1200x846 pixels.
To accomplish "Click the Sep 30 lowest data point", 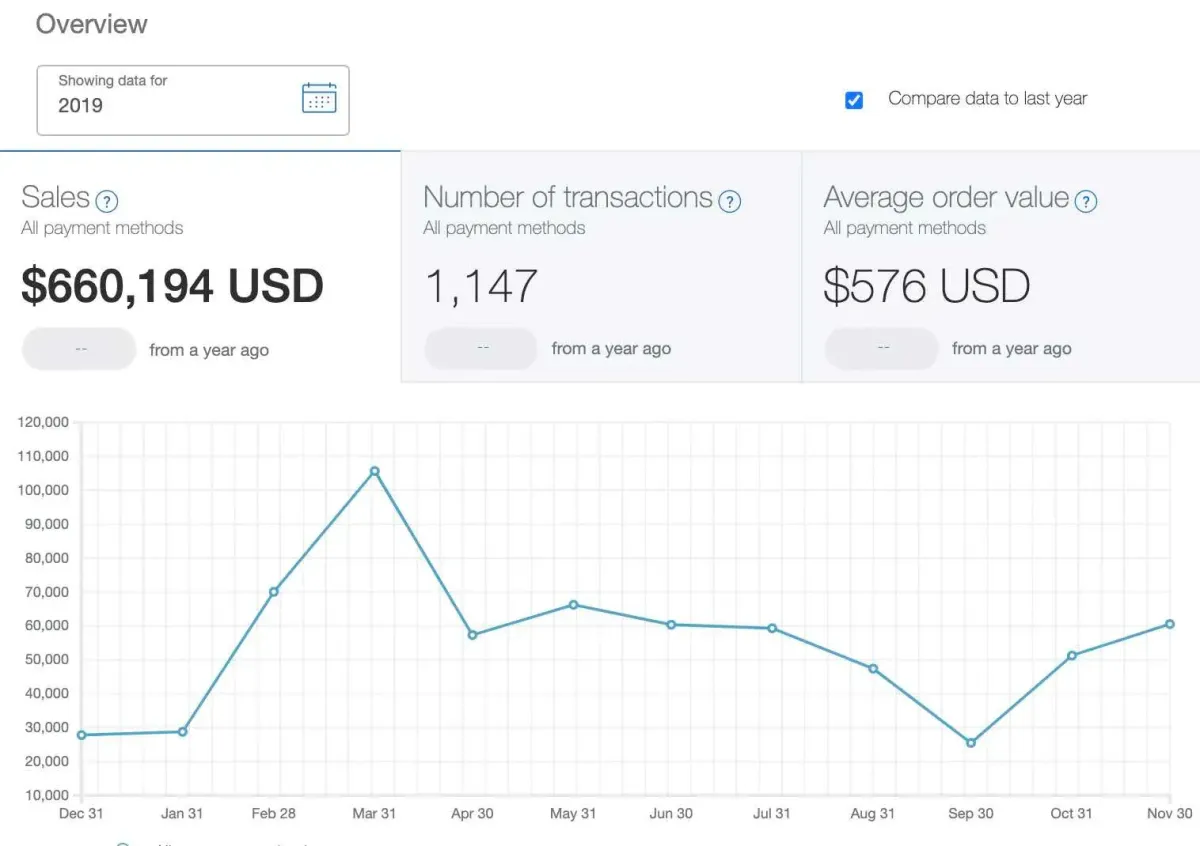I will point(971,743).
